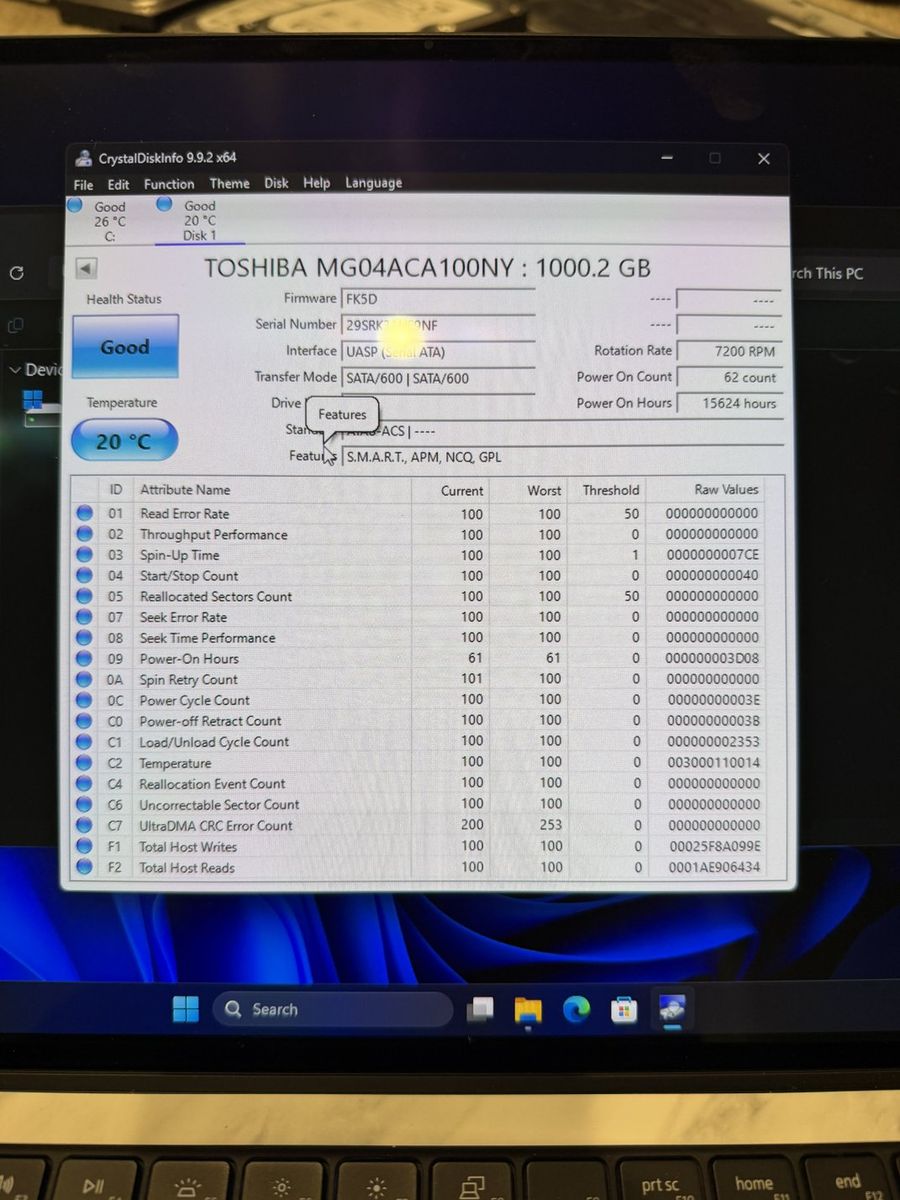Viewport: 900px width, 1200px height.
Task: Select the Disk 1 tab at 20 °C
Action: pos(199,220)
